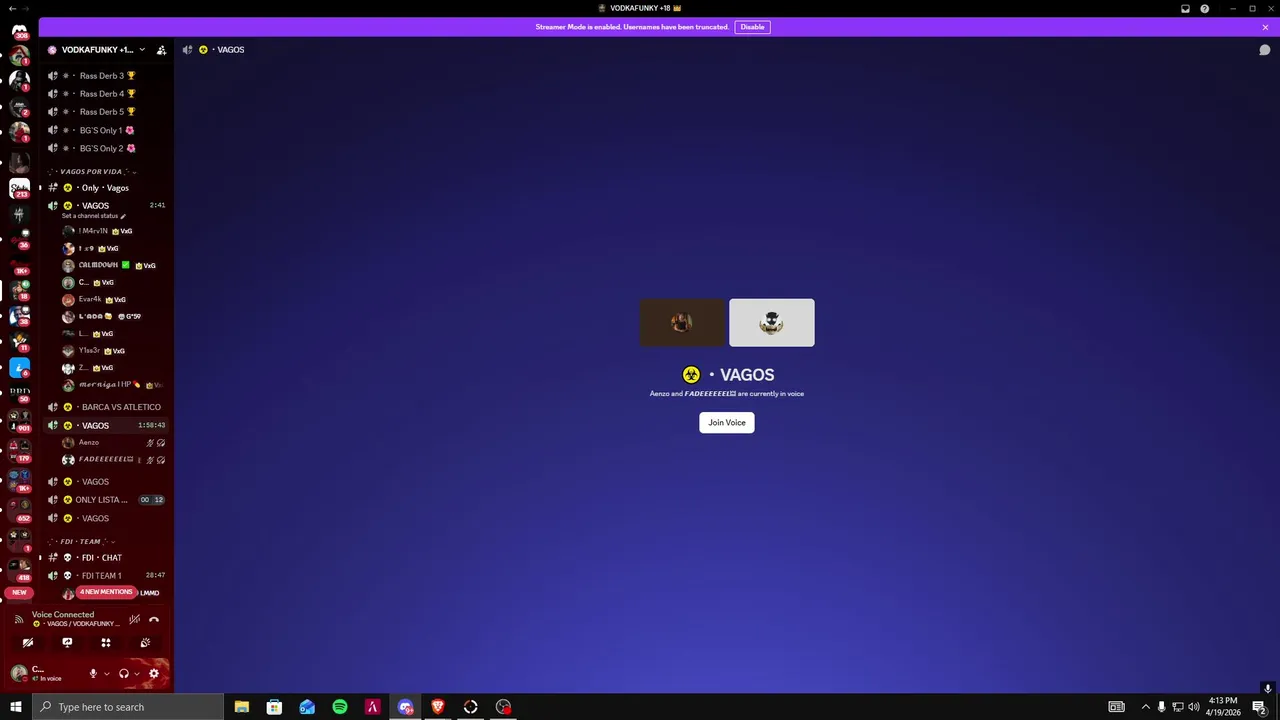Disconnect from voice with the hang-up icon

coord(154,619)
